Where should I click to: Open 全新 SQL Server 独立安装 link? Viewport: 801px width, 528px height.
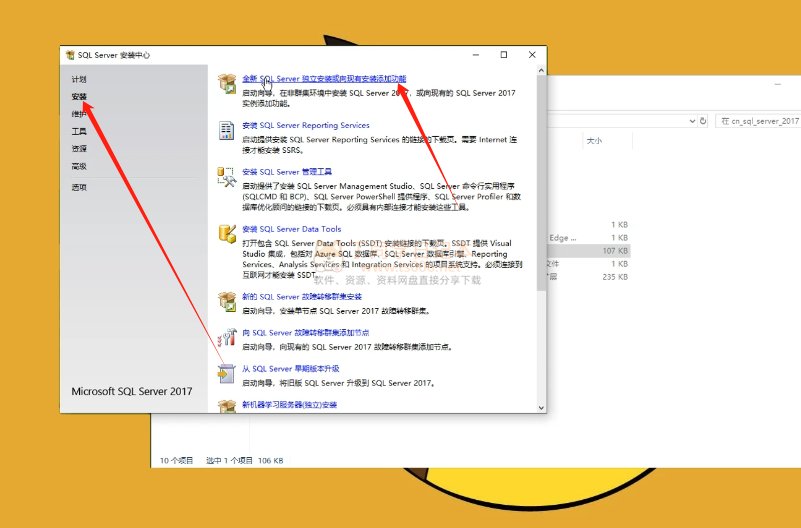pyautogui.click(x=324, y=78)
